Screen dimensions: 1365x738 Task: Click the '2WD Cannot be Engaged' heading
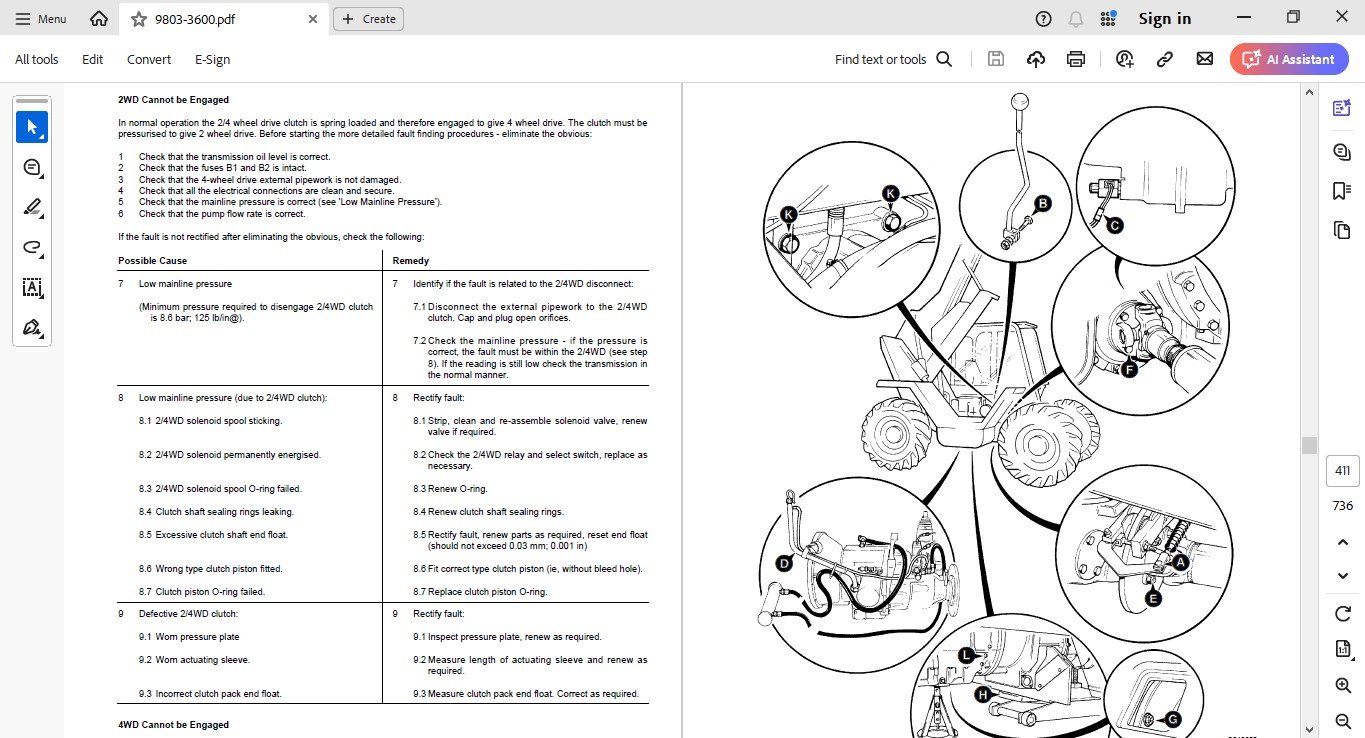tap(173, 100)
